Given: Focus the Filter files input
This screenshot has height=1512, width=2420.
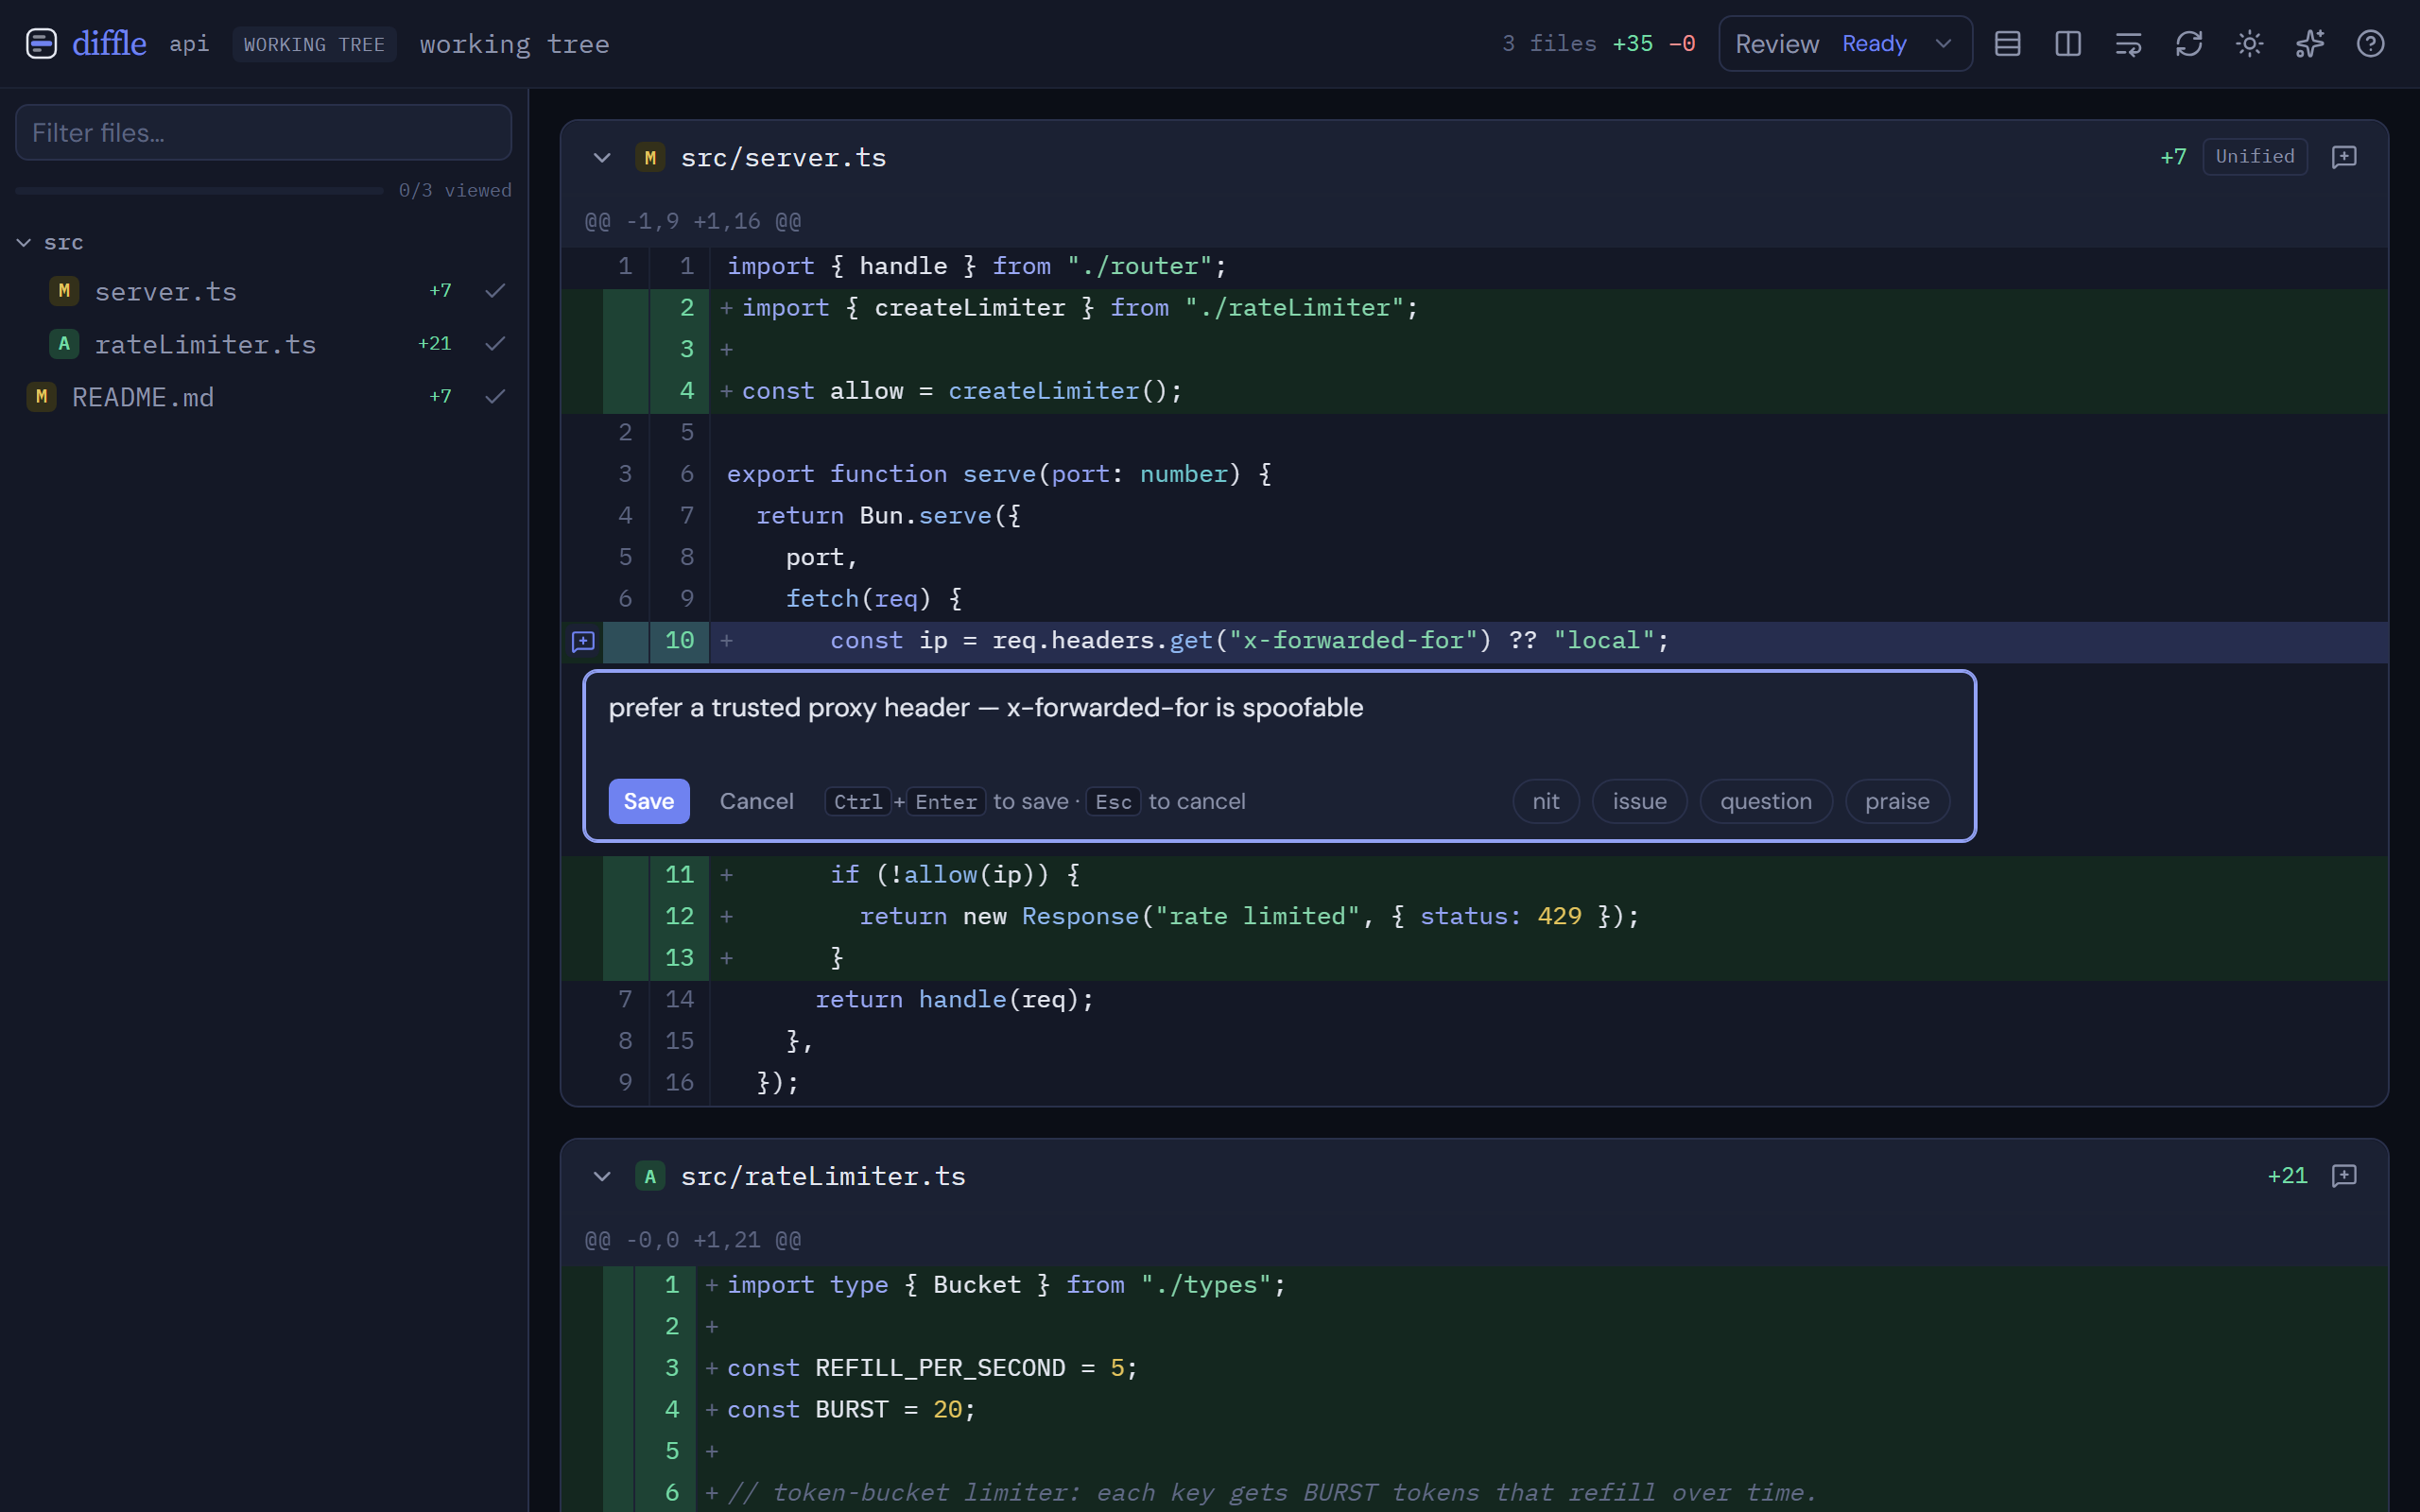Looking at the screenshot, I should click(264, 132).
